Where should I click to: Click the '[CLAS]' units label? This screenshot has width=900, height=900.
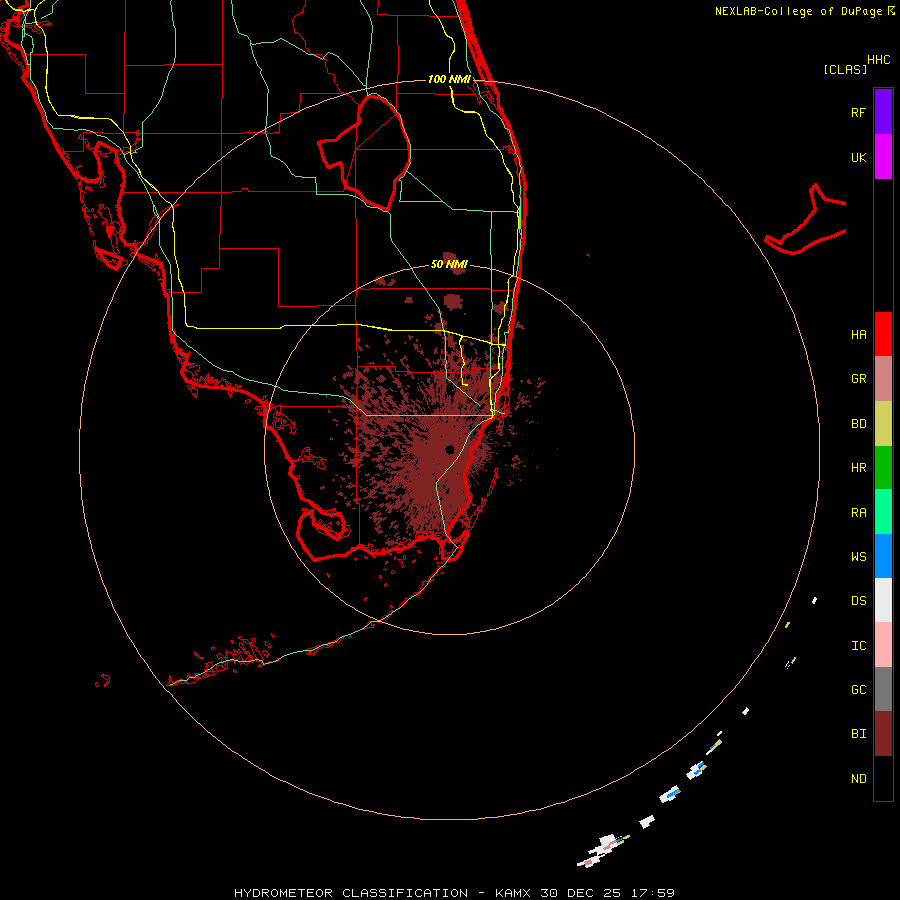point(845,69)
